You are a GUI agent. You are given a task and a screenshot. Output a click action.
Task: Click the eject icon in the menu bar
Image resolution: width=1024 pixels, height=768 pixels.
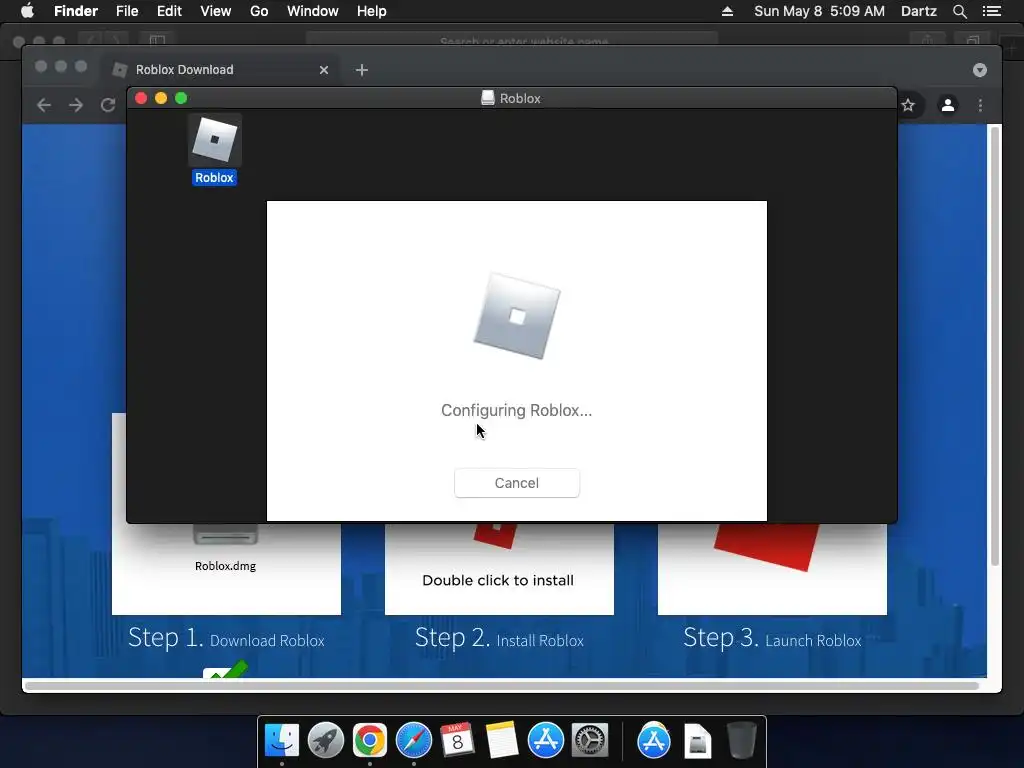pos(727,11)
